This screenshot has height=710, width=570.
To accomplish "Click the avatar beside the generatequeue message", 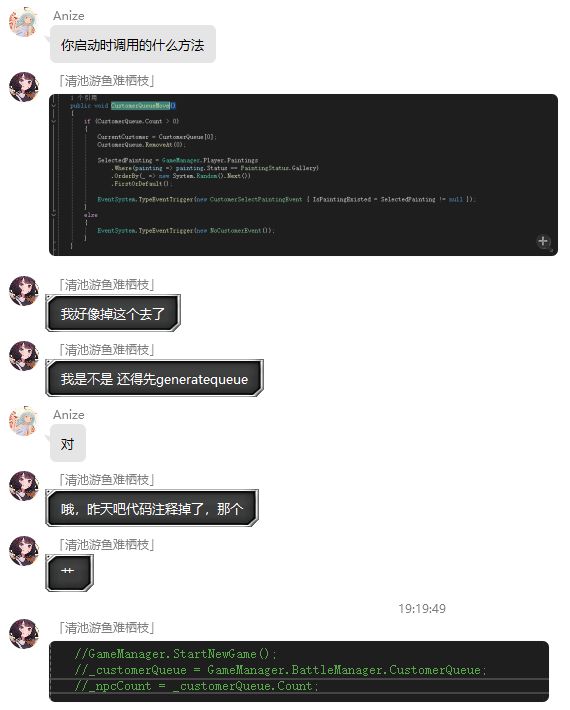I will coord(24,356).
